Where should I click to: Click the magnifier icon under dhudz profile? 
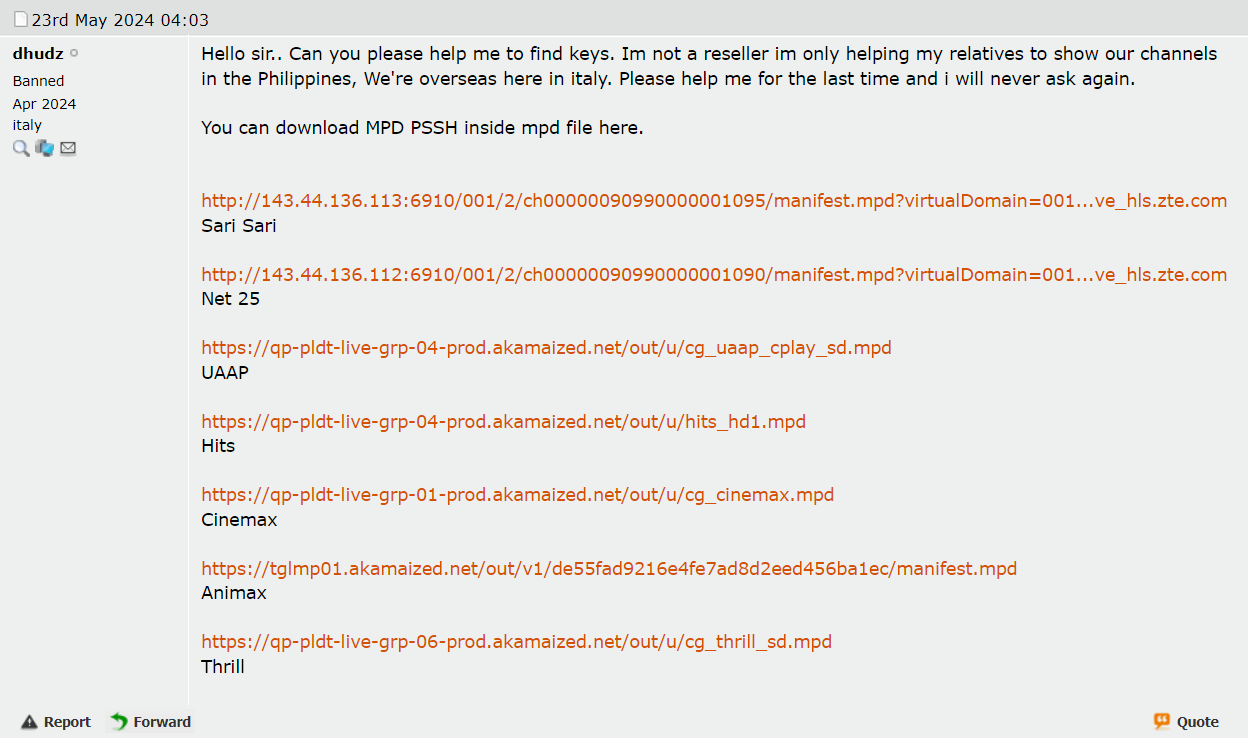click(x=21, y=148)
